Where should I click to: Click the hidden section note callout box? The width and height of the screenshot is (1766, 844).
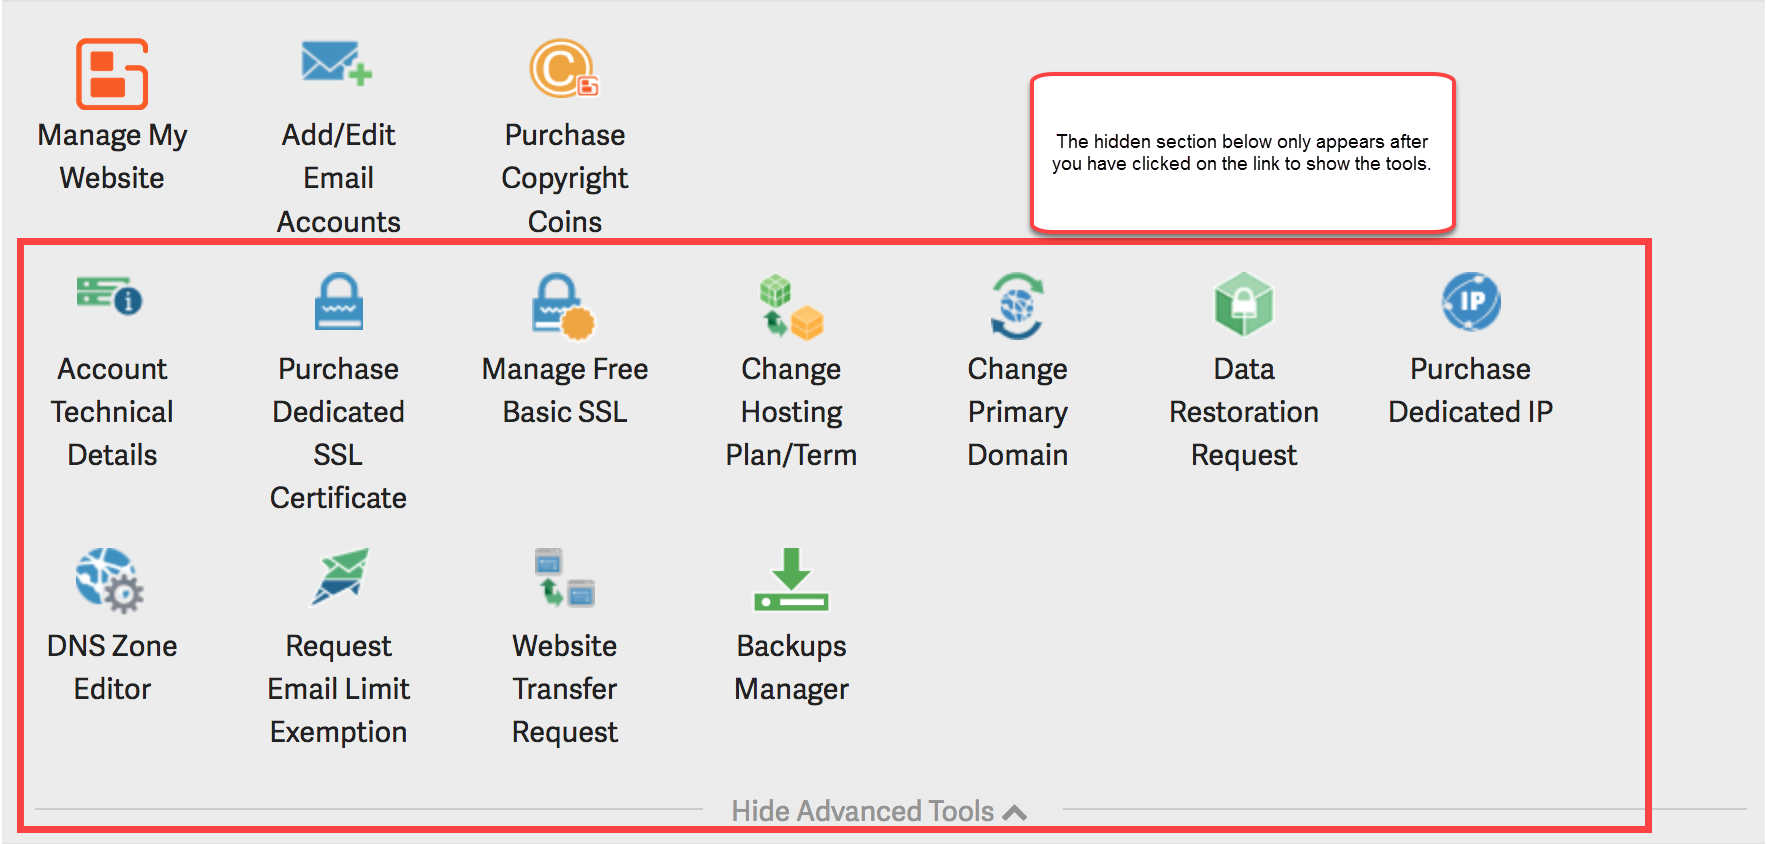tap(1242, 153)
